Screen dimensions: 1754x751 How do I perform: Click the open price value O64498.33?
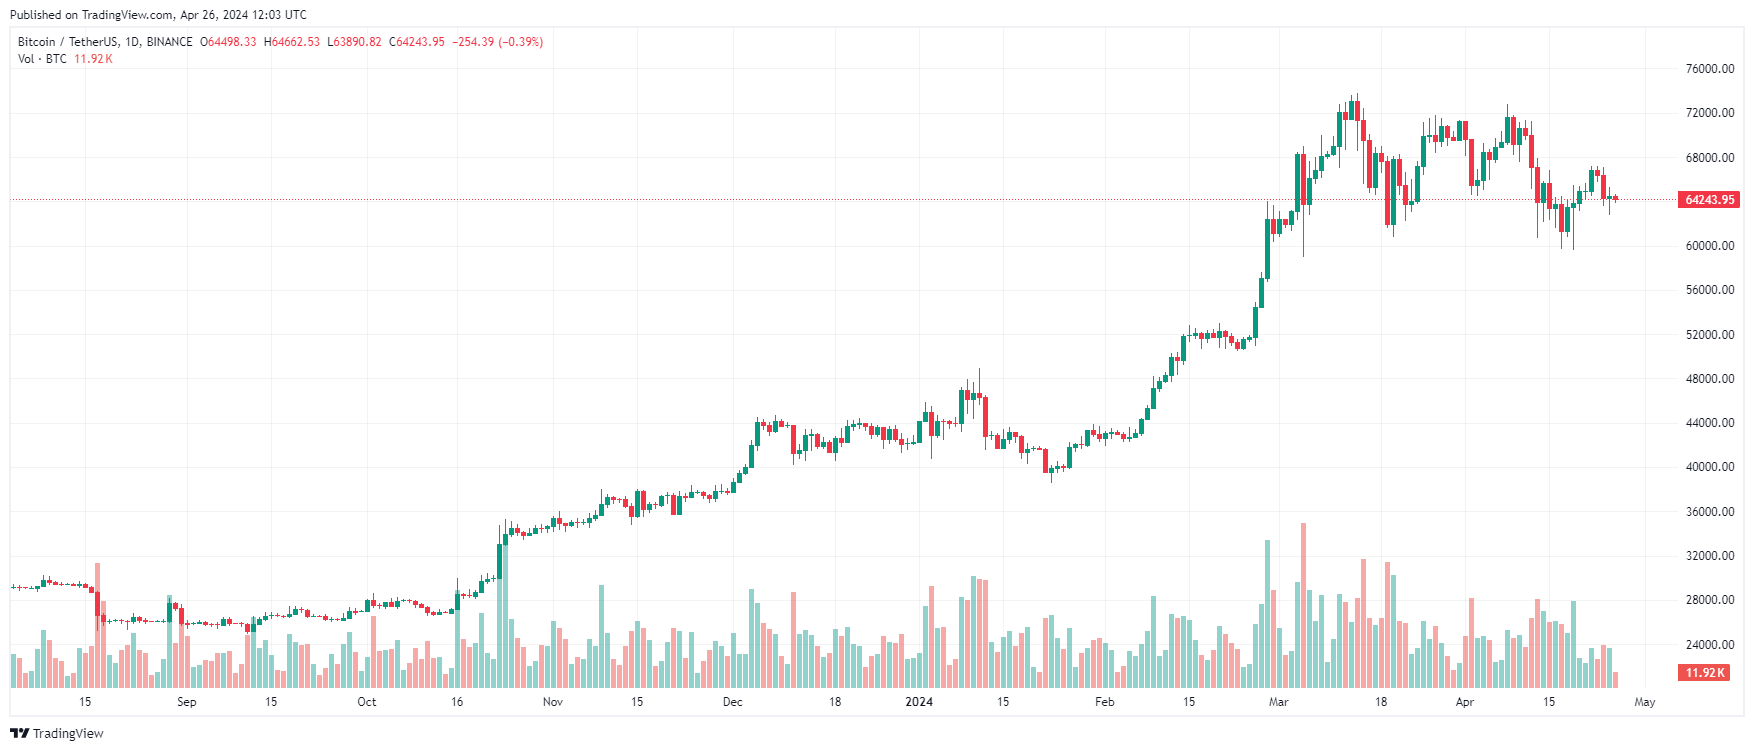(x=228, y=42)
